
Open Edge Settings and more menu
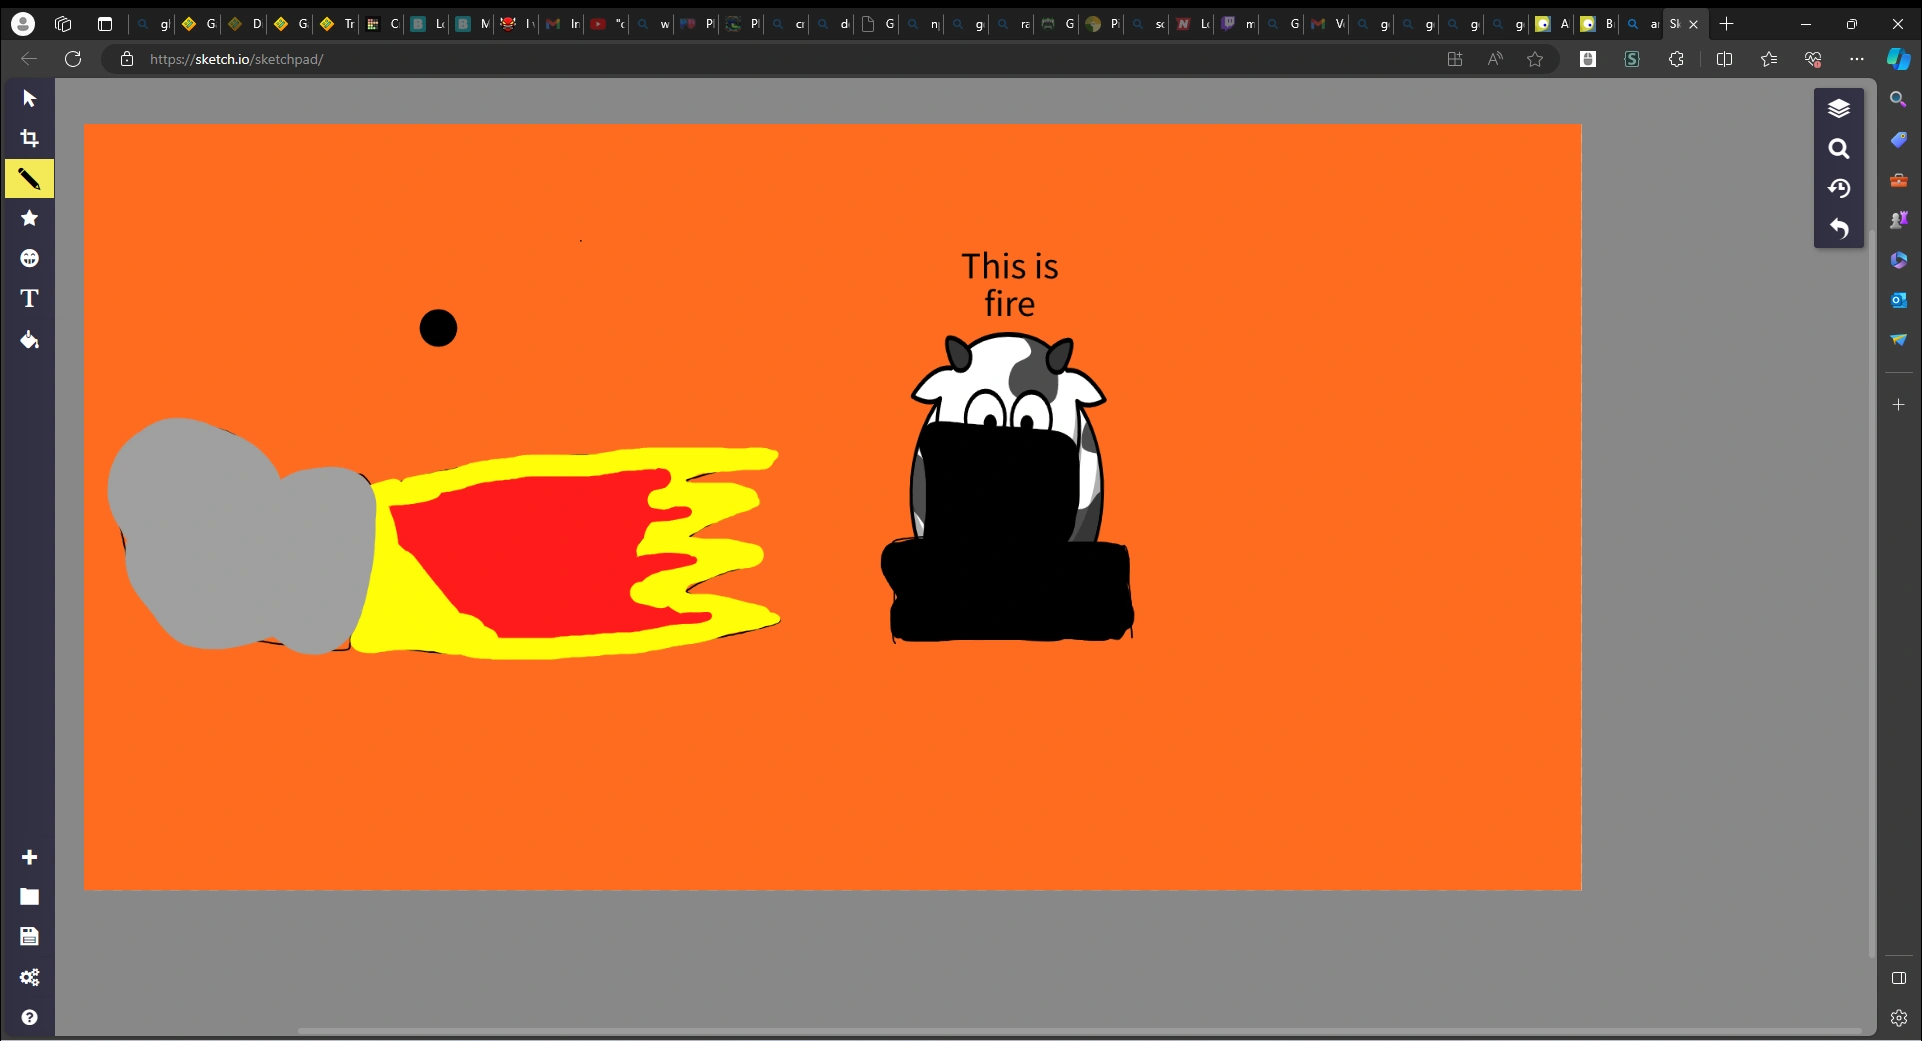click(x=1857, y=59)
